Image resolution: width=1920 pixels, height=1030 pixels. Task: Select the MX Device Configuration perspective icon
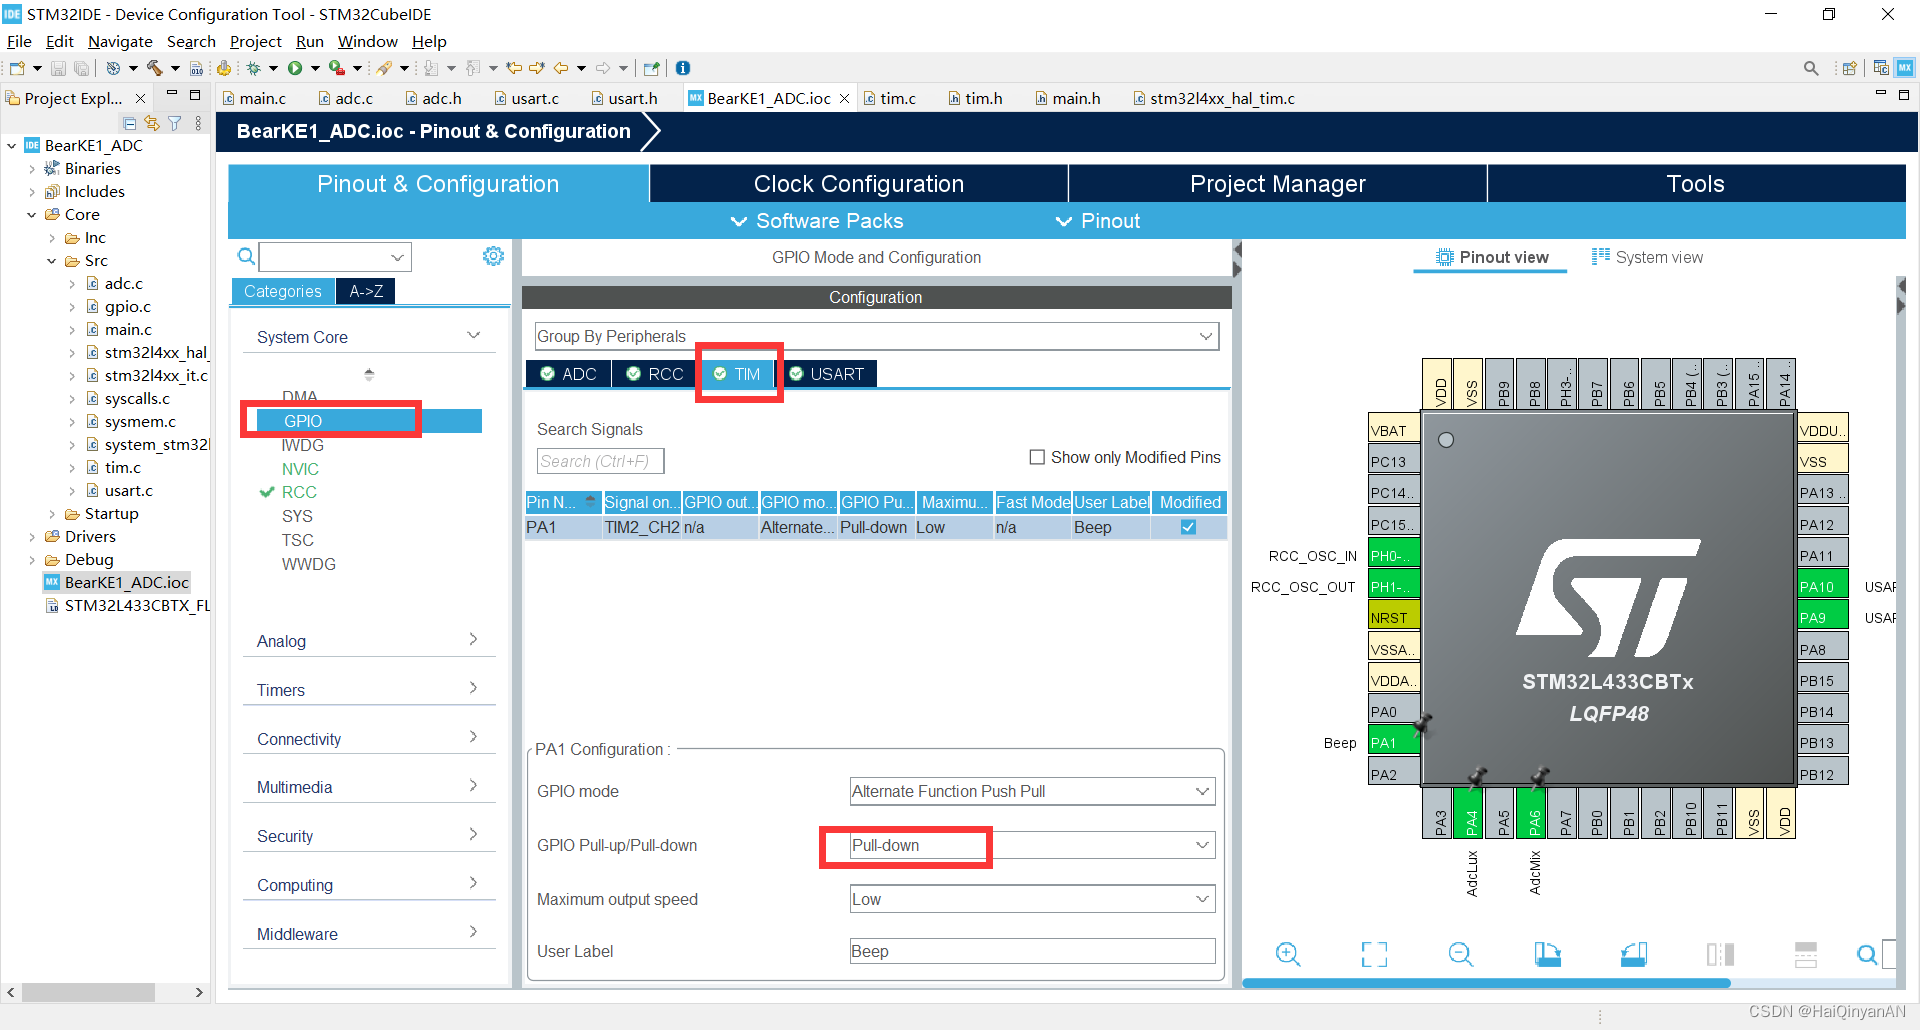click(1905, 68)
